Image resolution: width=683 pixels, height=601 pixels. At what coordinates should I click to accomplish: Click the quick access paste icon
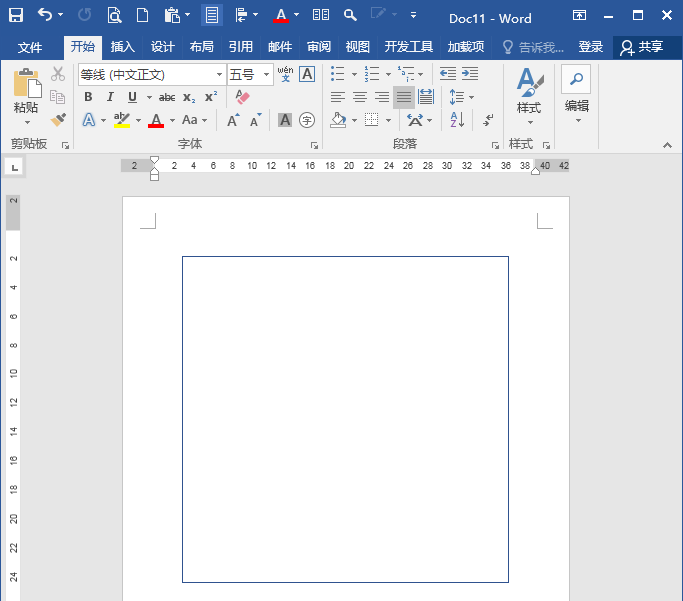[172, 15]
